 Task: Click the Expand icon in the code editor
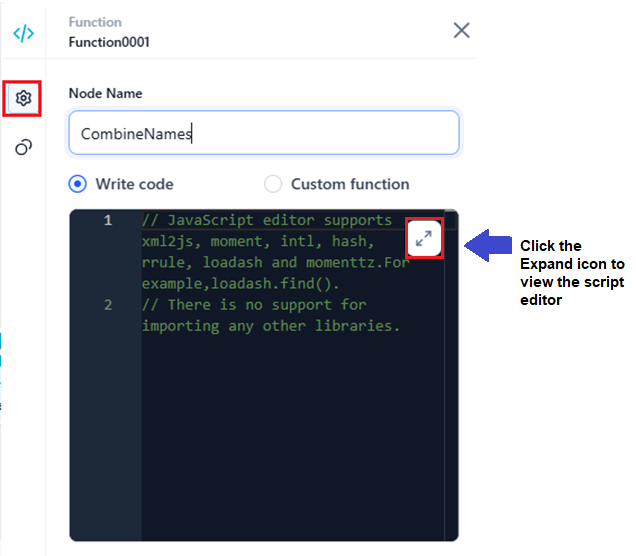[x=424, y=238]
